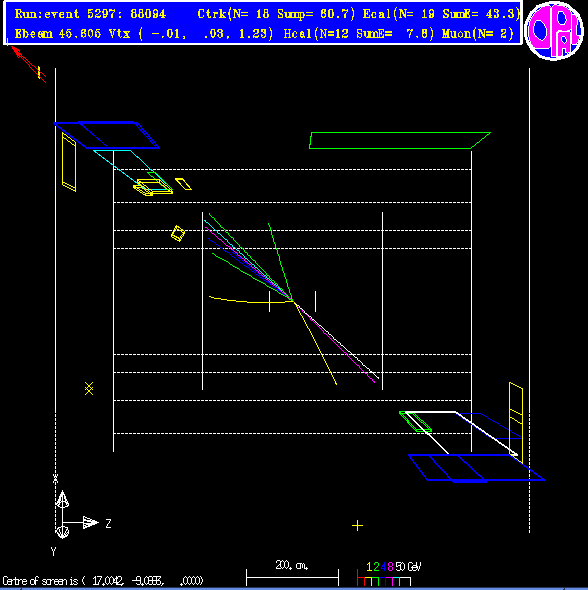The image size is (588, 590).
Task: Select the yellow X marker on the left side
Action: click(x=89, y=389)
